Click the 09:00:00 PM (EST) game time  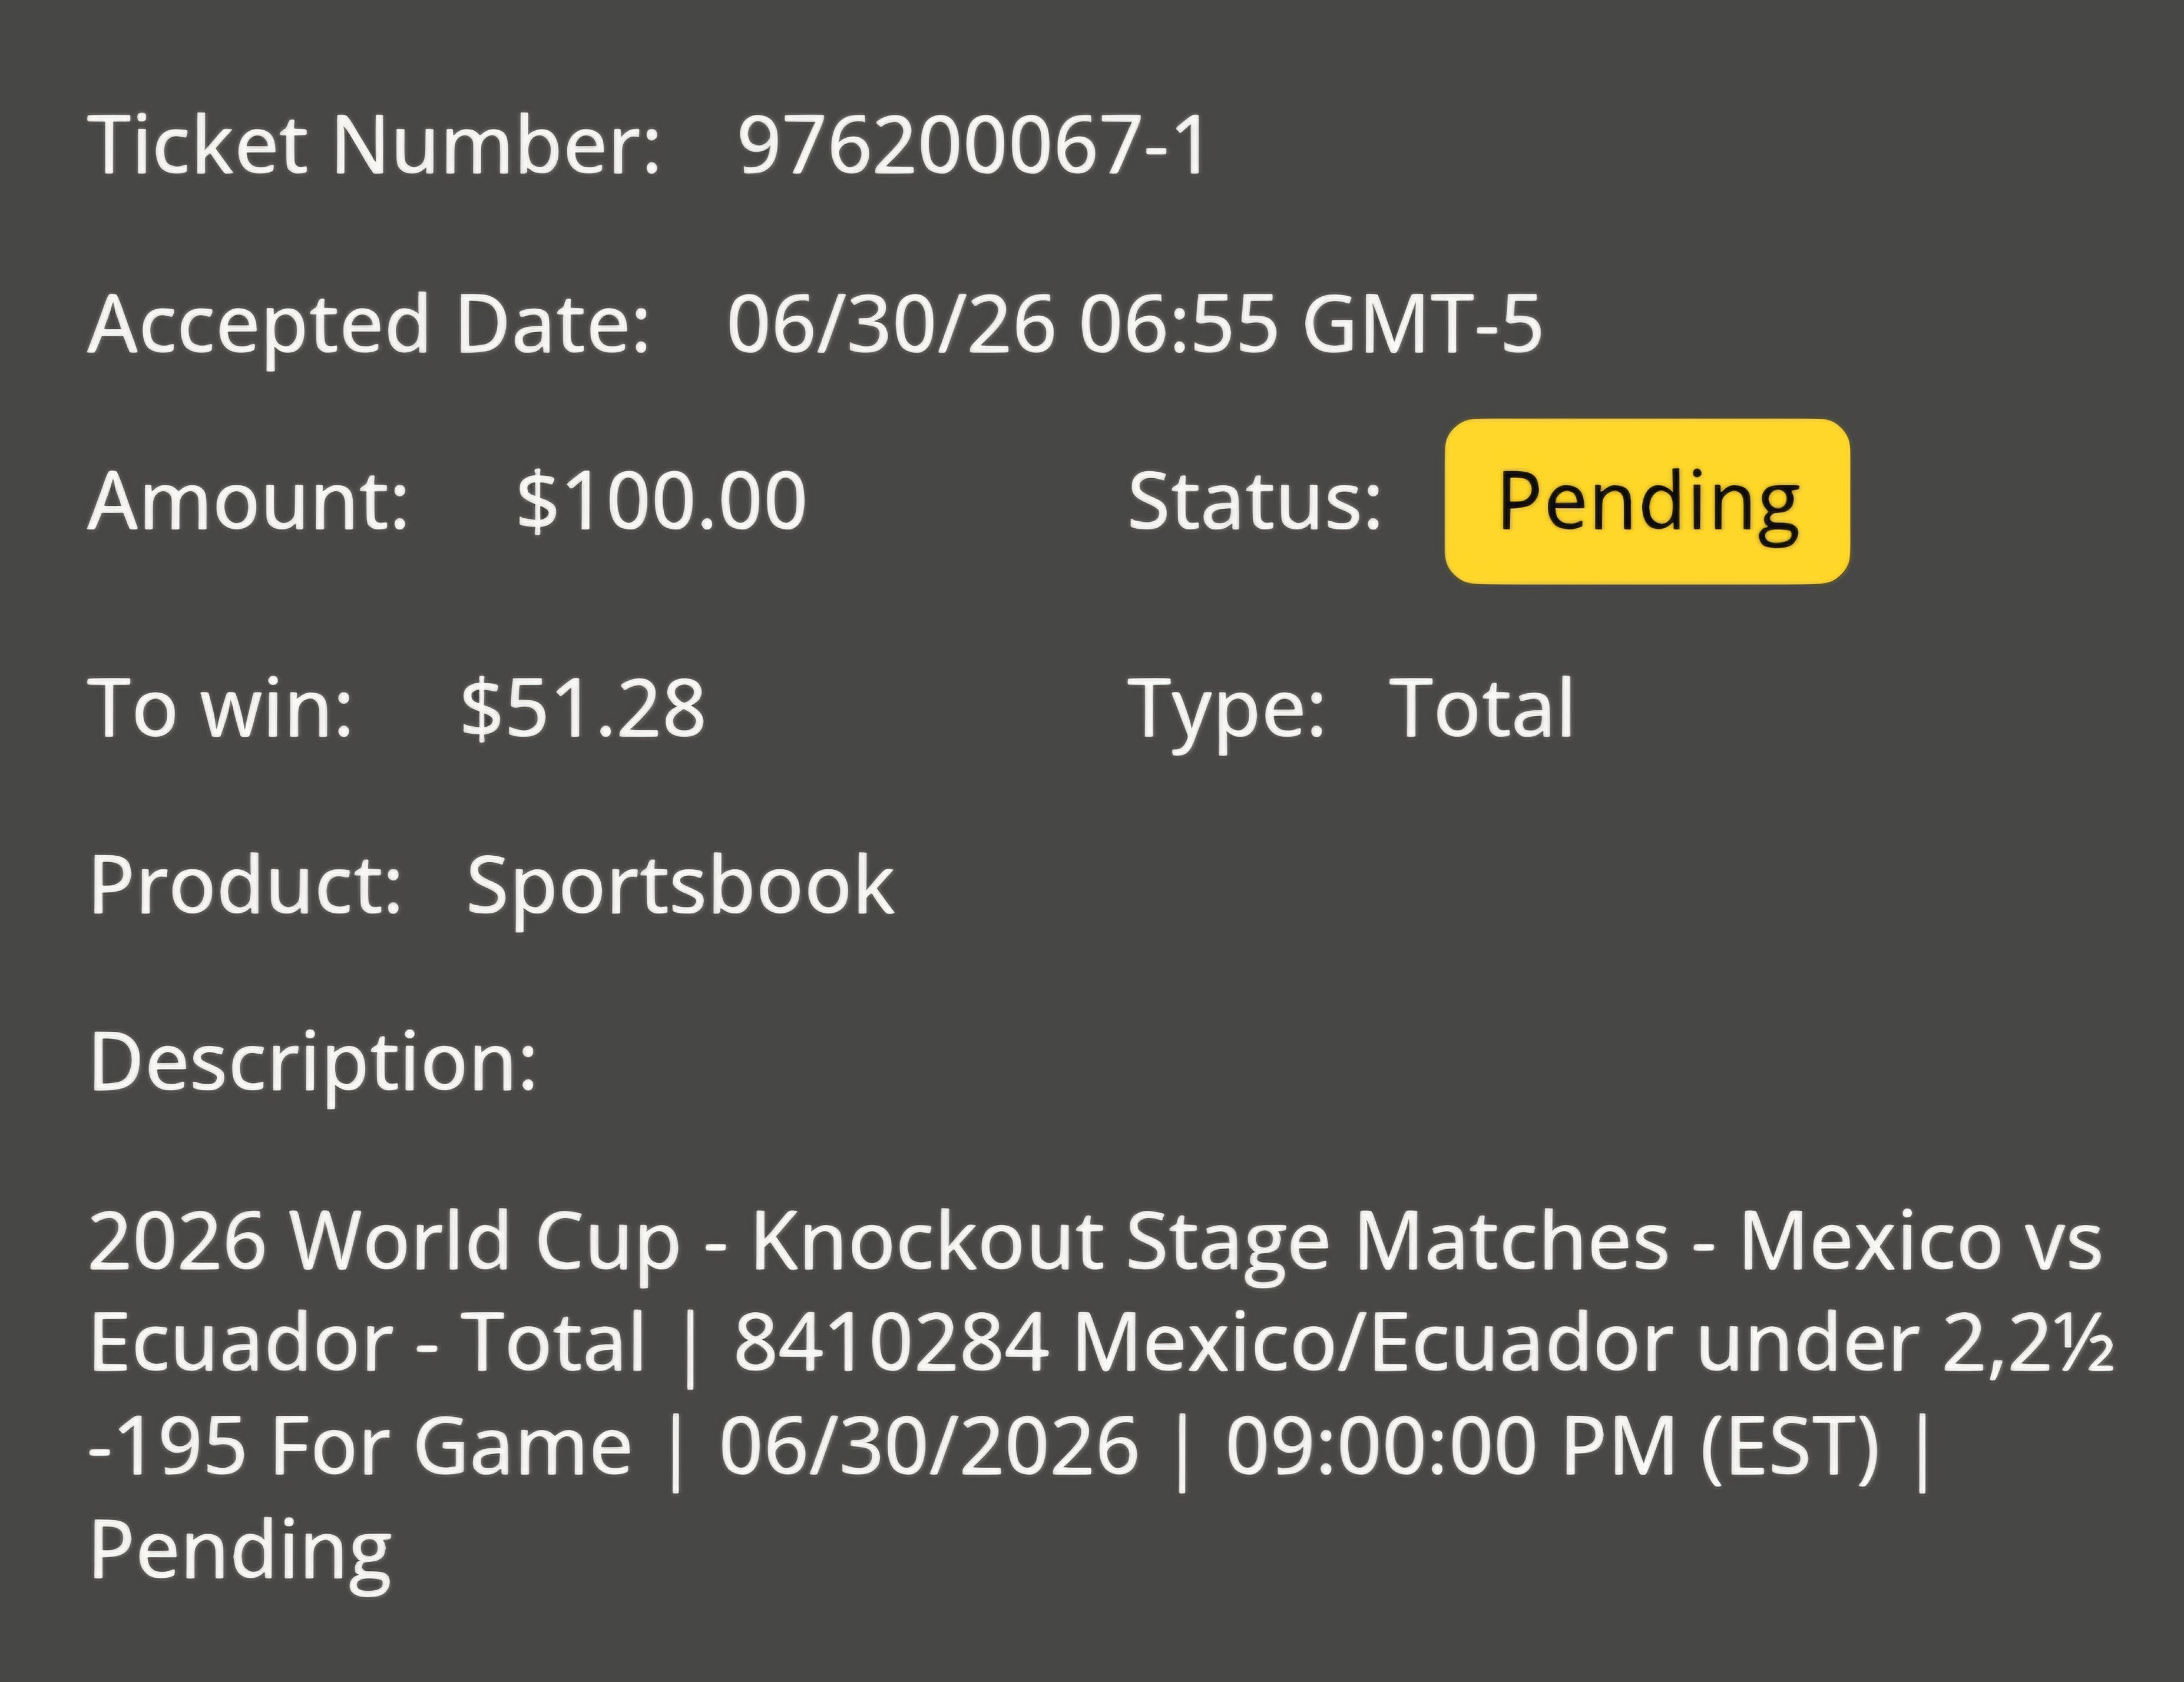pos(1553,1447)
